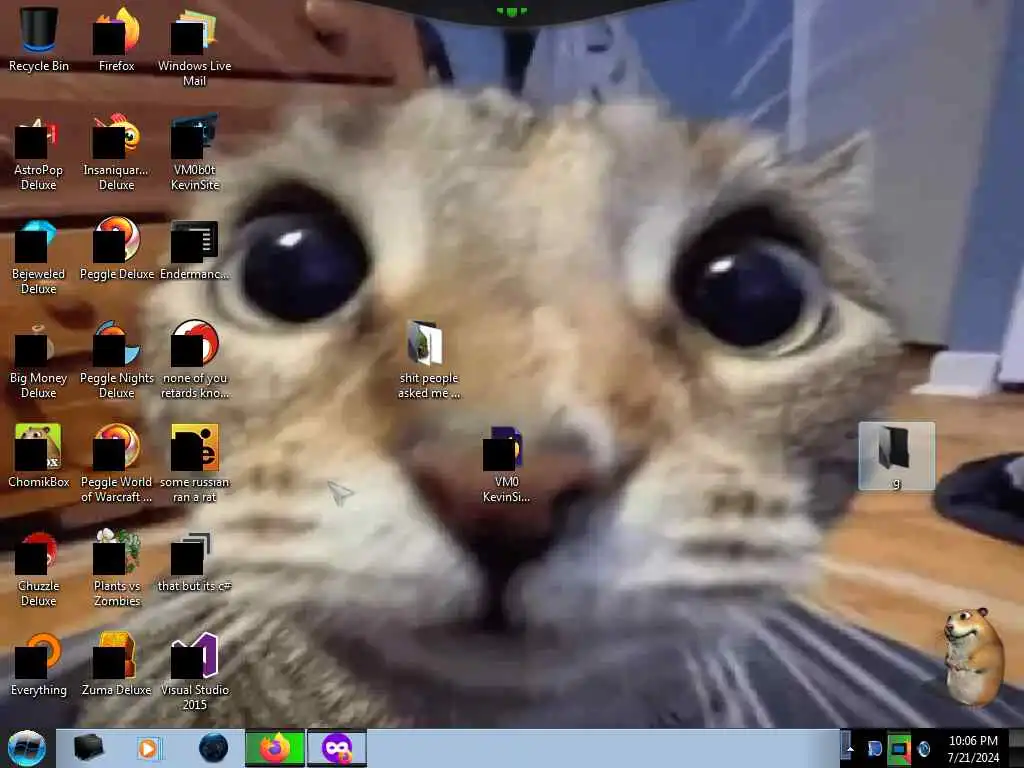Open the black box icon in taskbar
Viewport: 1024px width, 768px height.
pyautogui.click(x=88, y=748)
